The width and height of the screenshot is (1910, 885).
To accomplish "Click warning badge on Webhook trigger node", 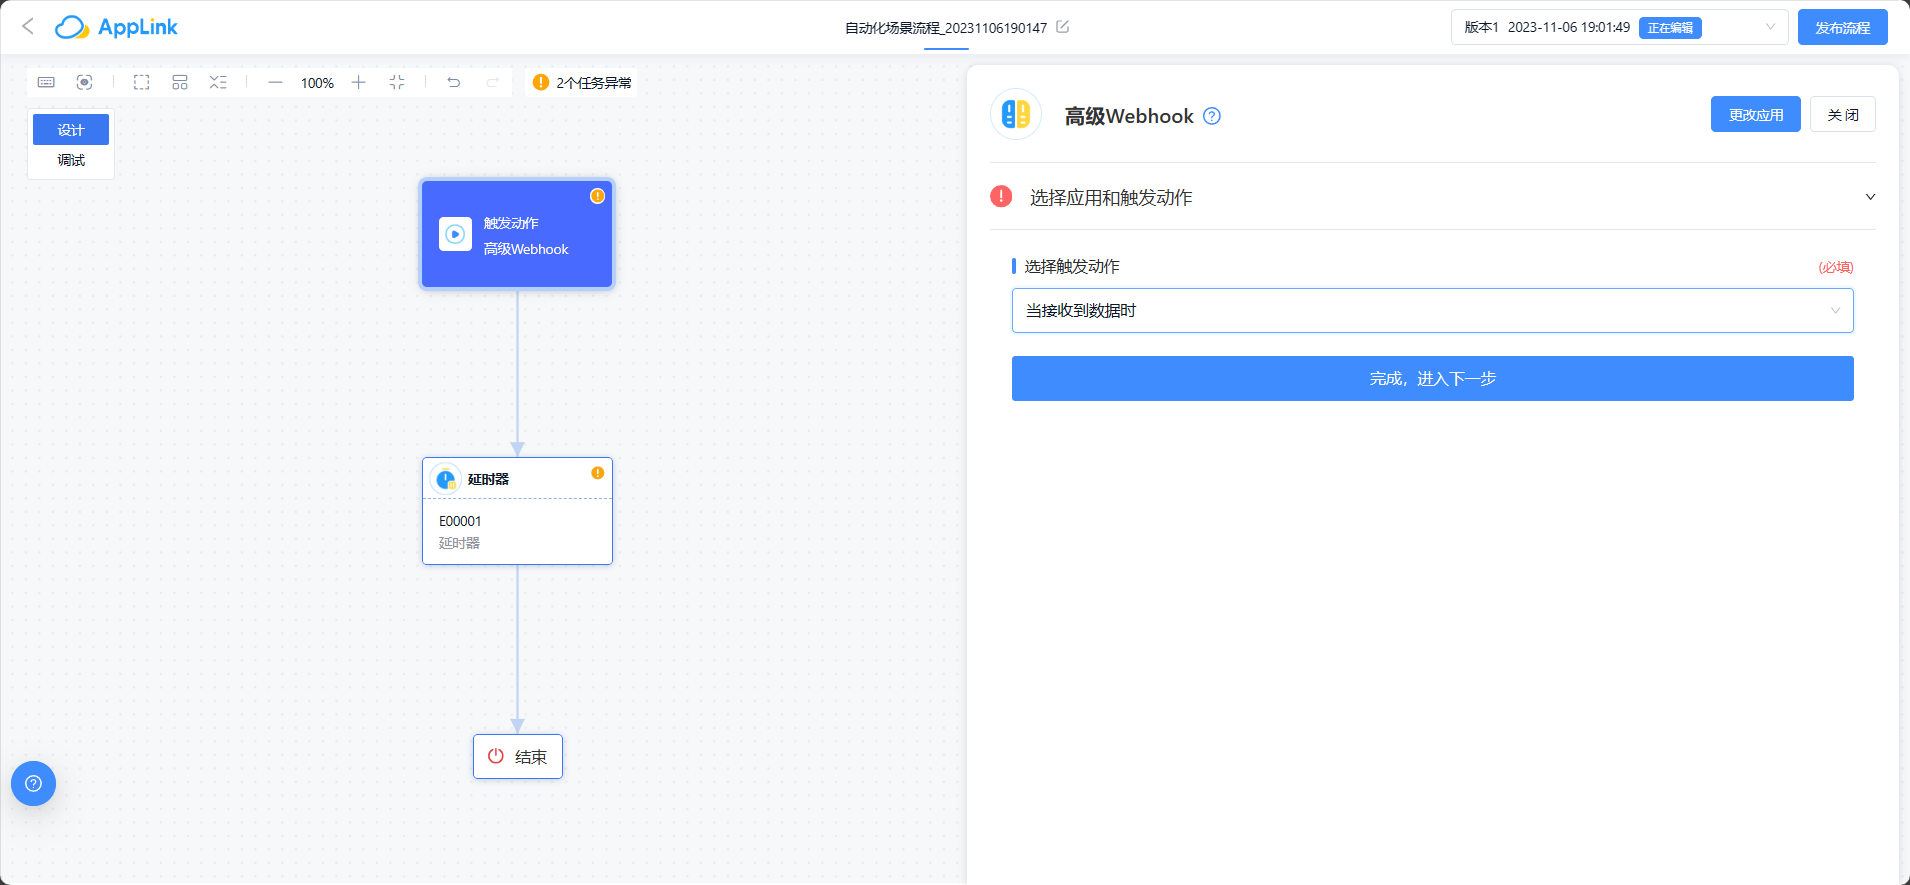I will pos(597,196).
